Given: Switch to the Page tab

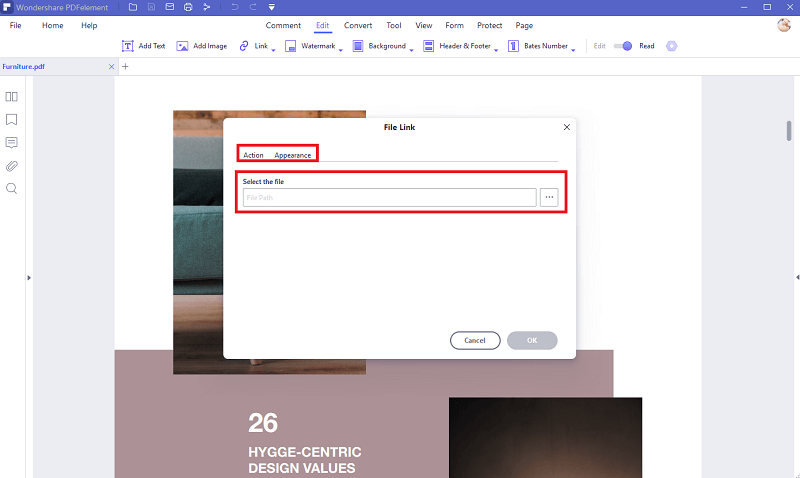Looking at the screenshot, I should coord(524,25).
